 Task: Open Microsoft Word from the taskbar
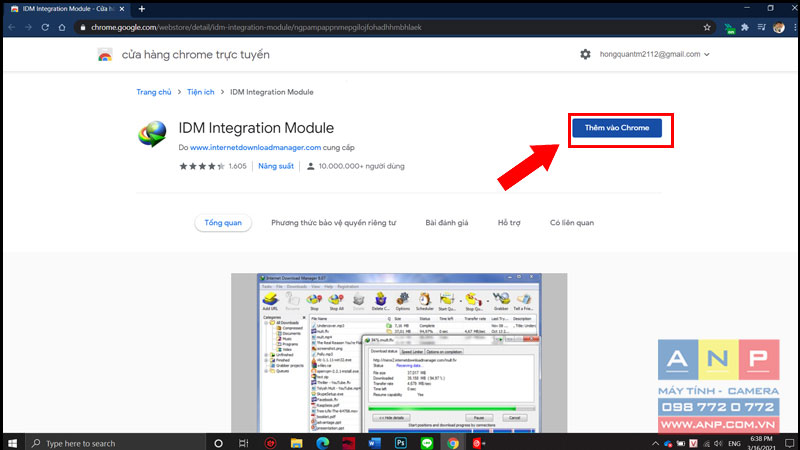374,443
